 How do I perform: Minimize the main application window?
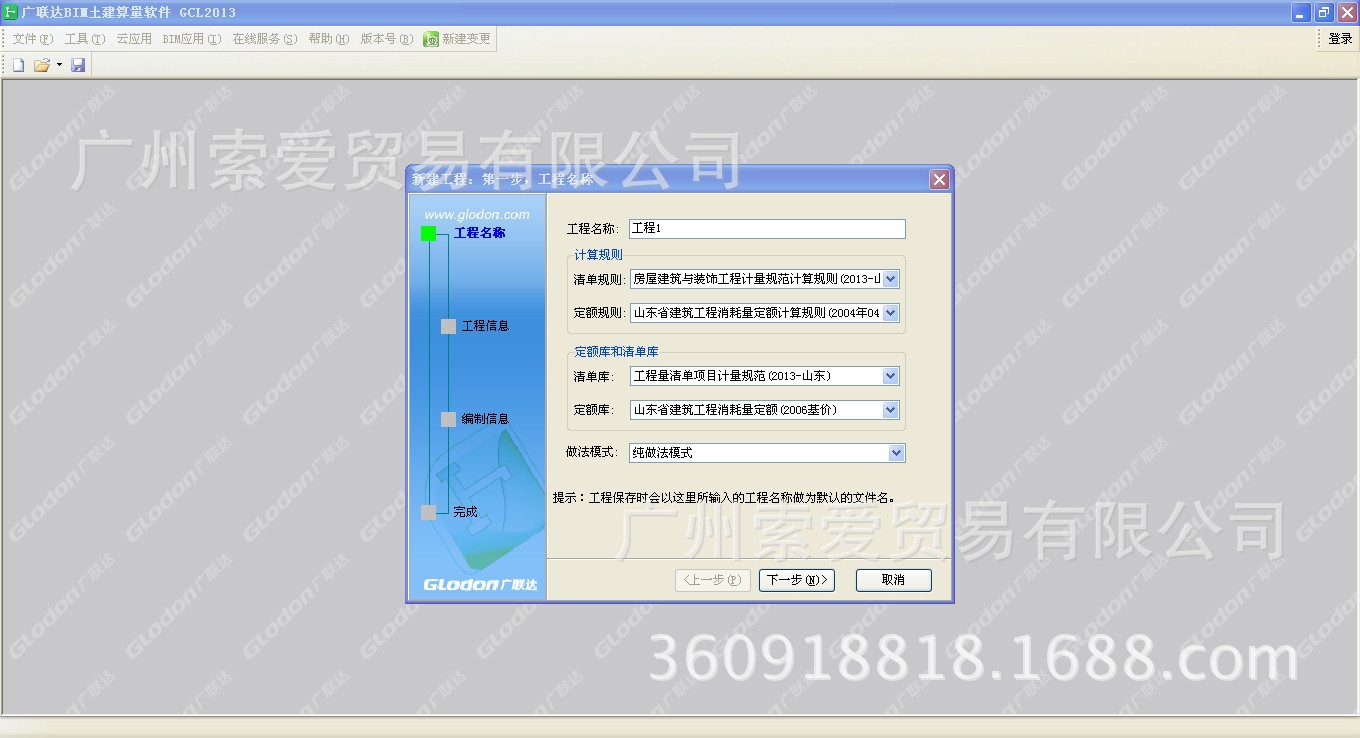click(1301, 12)
